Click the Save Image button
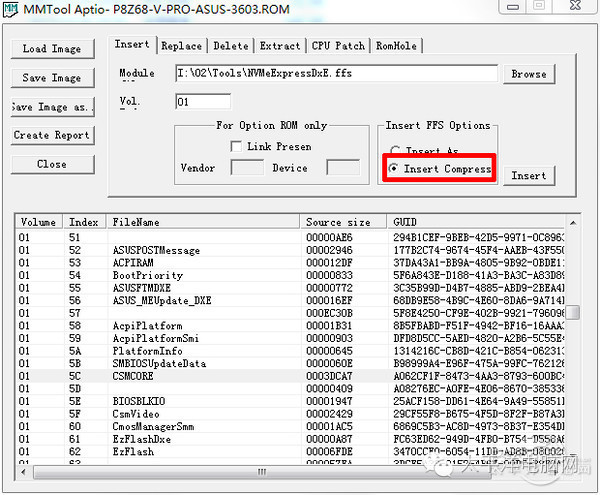This screenshot has height=495, width=600. pyautogui.click(x=52, y=78)
